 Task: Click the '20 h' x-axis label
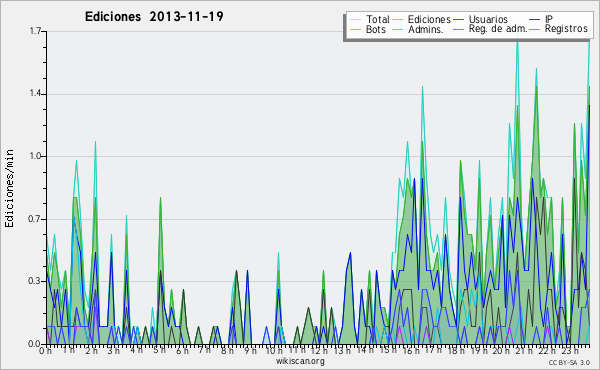coord(501,350)
